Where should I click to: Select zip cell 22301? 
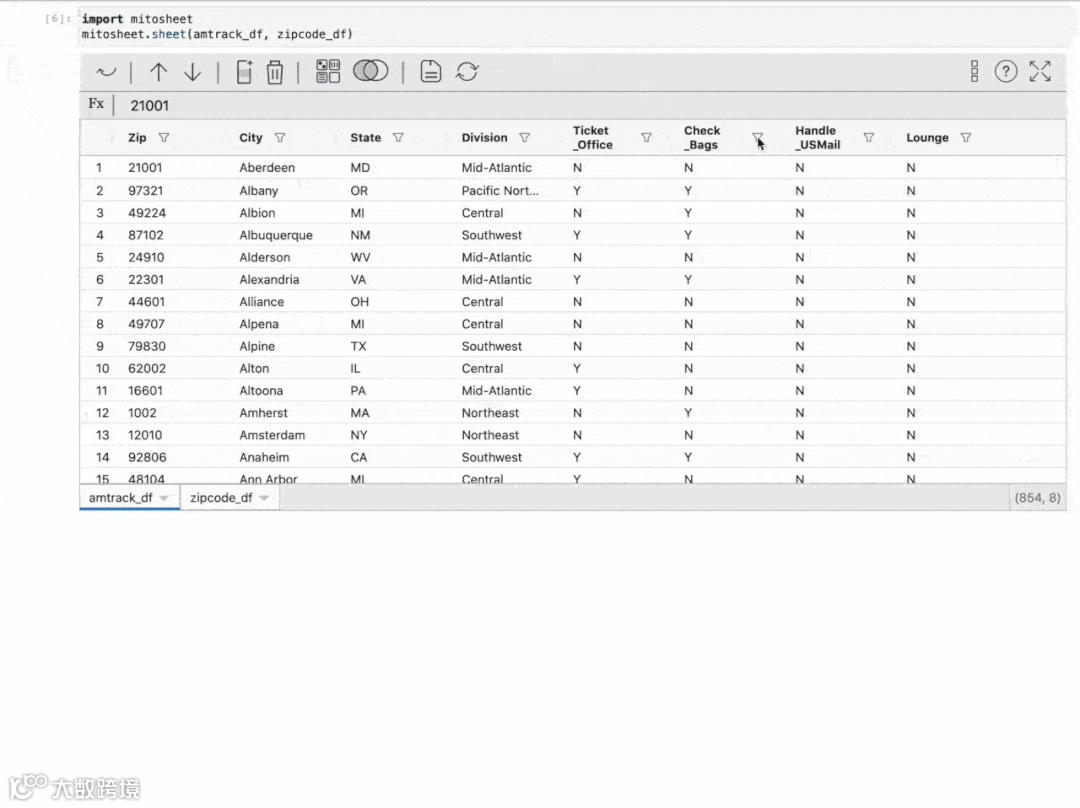coord(146,280)
